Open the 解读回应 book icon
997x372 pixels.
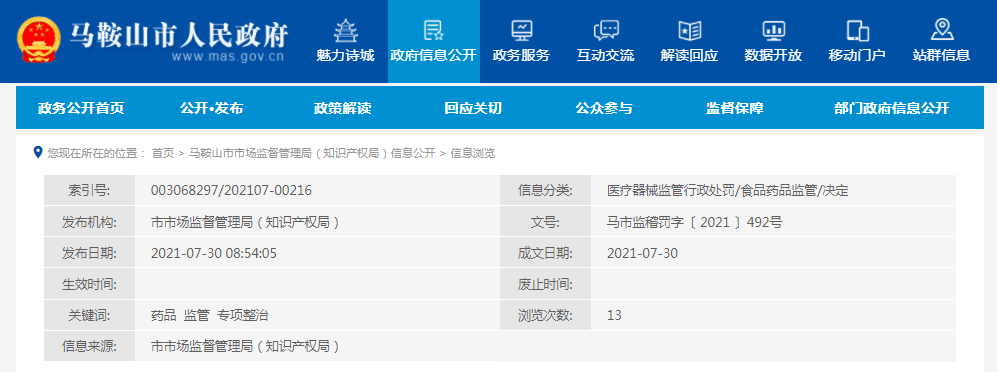[x=689, y=30]
